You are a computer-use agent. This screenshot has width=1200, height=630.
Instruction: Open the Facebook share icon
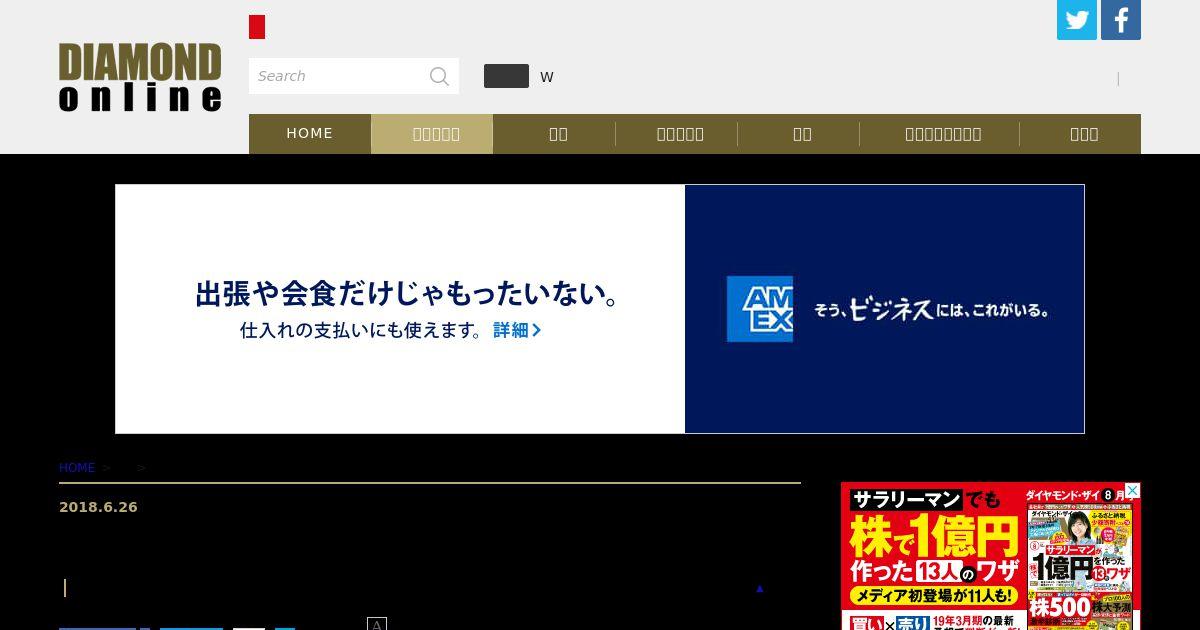click(x=1121, y=20)
